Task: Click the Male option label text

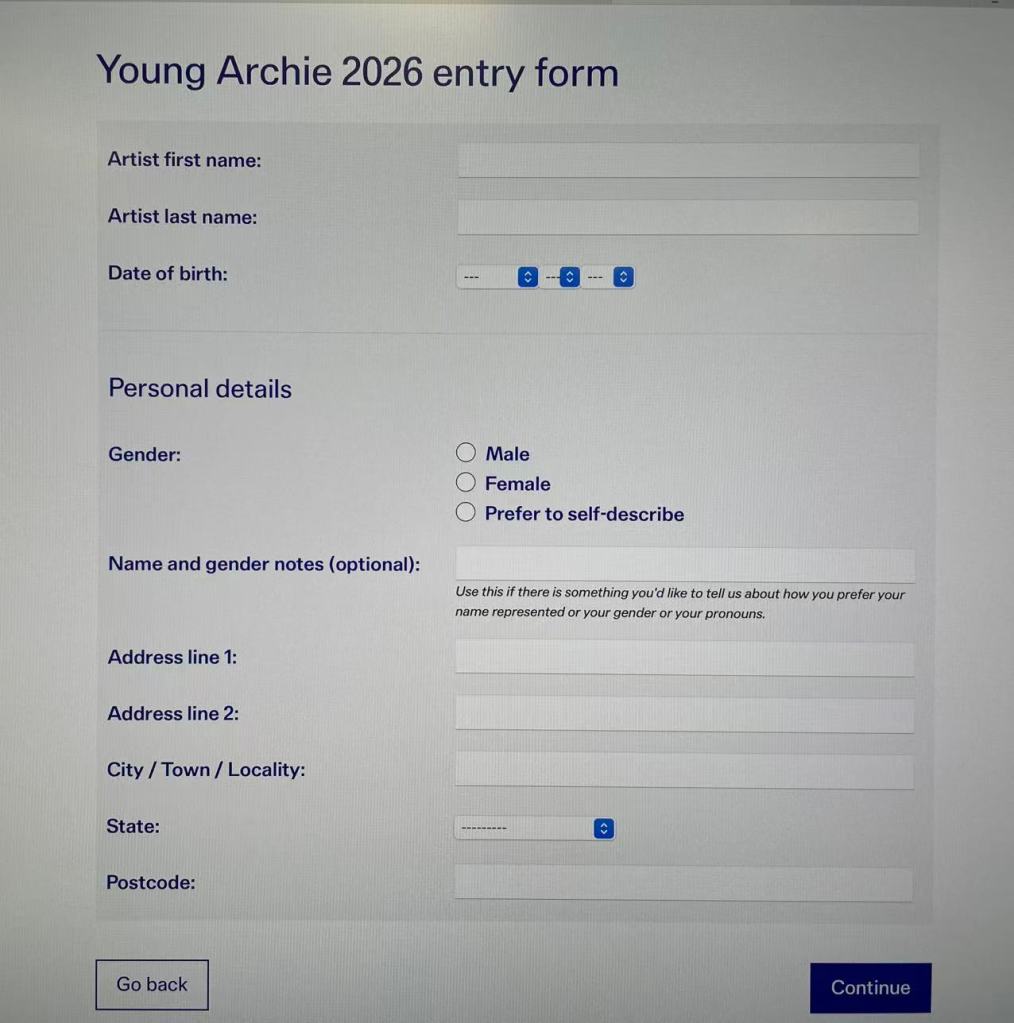Action: point(507,454)
